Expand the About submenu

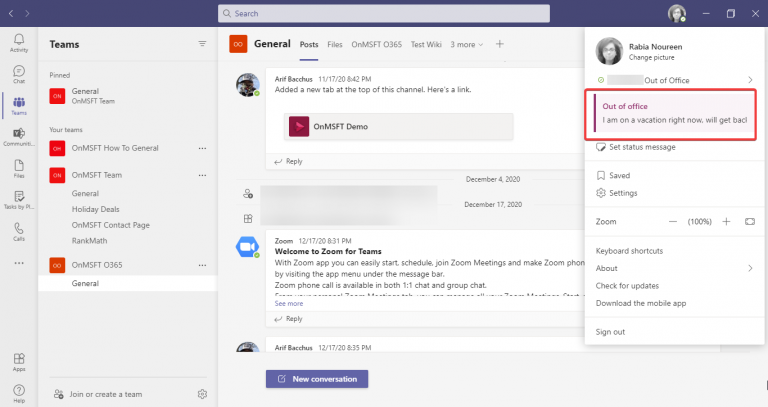coord(750,268)
